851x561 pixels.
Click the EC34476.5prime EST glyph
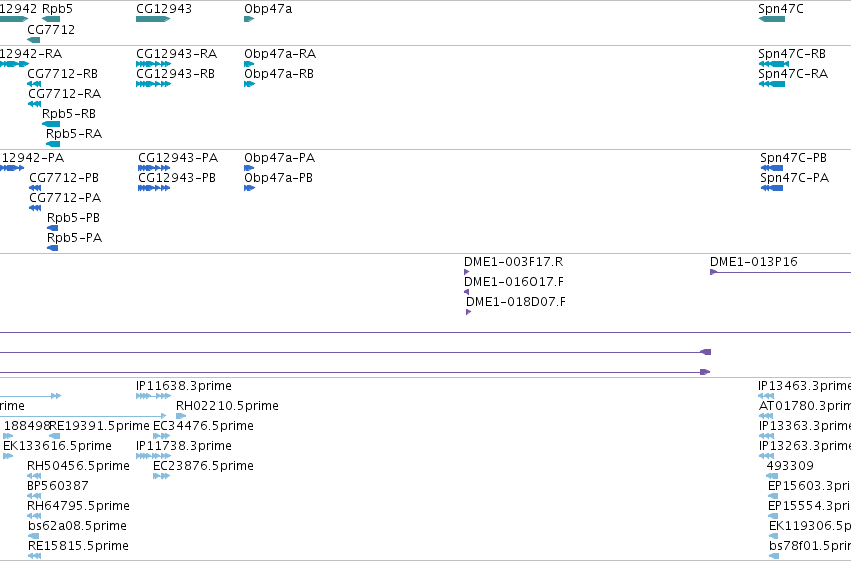162,436
